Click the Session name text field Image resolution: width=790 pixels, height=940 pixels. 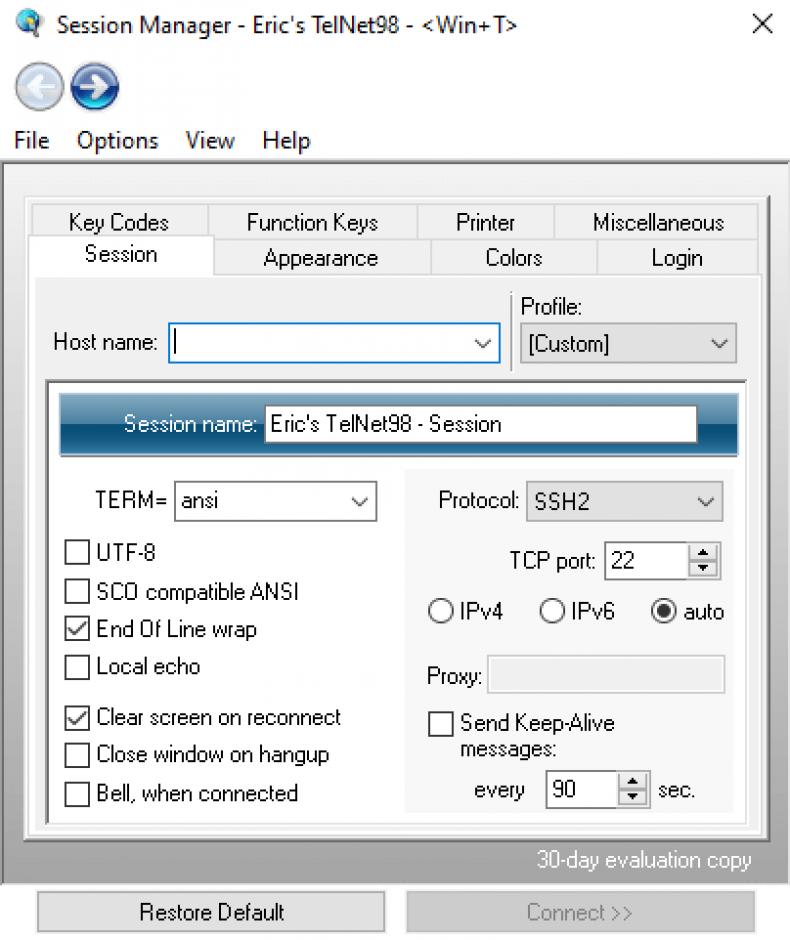(x=481, y=424)
